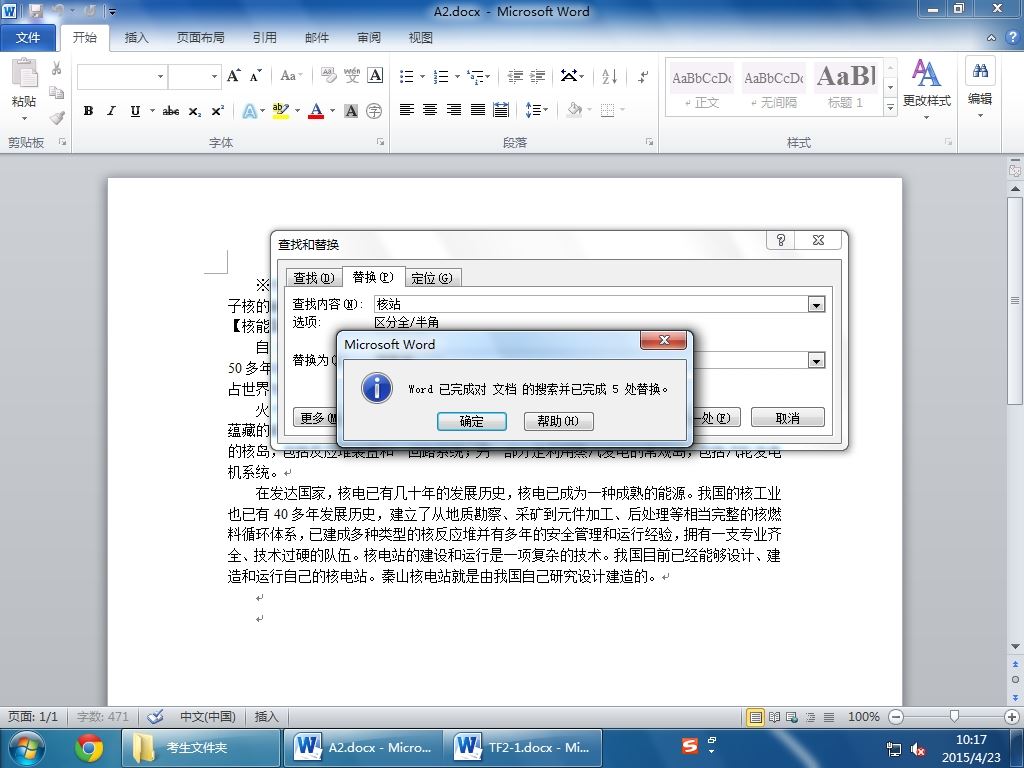Image resolution: width=1024 pixels, height=768 pixels.
Task: Open the 文件 File tab
Action: click(x=28, y=37)
